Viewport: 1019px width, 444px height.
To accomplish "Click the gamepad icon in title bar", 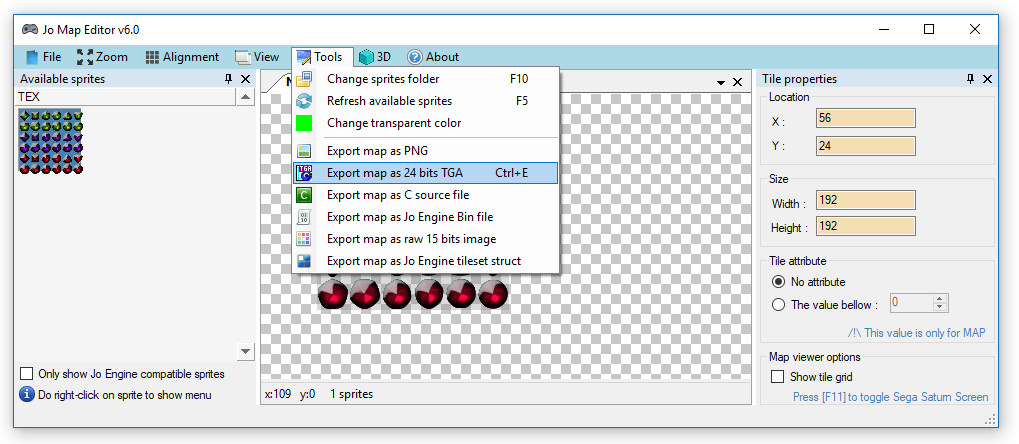I will click(30, 30).
